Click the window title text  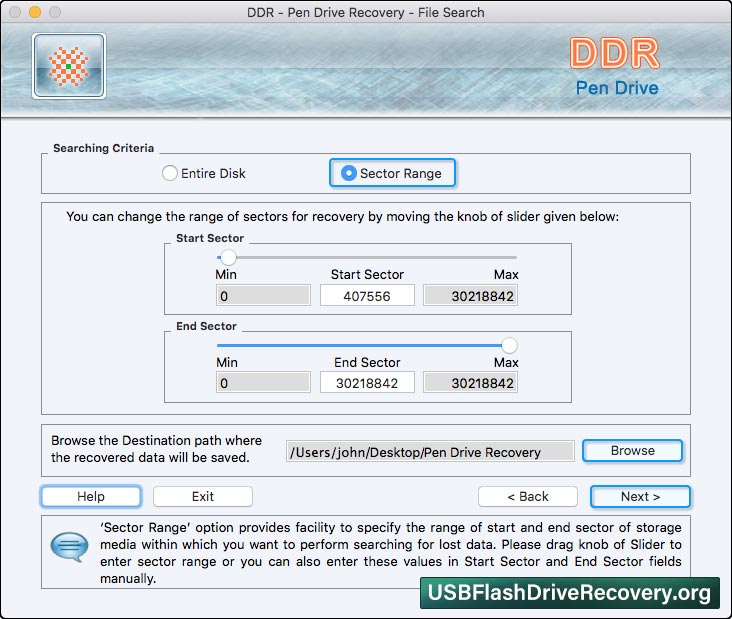[366, 12]
